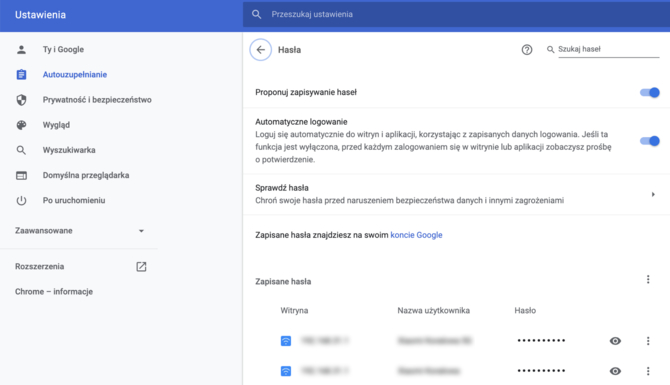This screenshot has height=385, width=670.
Task: Click the browser window icon for Domyślna przeglądarka
Action: 21,176
